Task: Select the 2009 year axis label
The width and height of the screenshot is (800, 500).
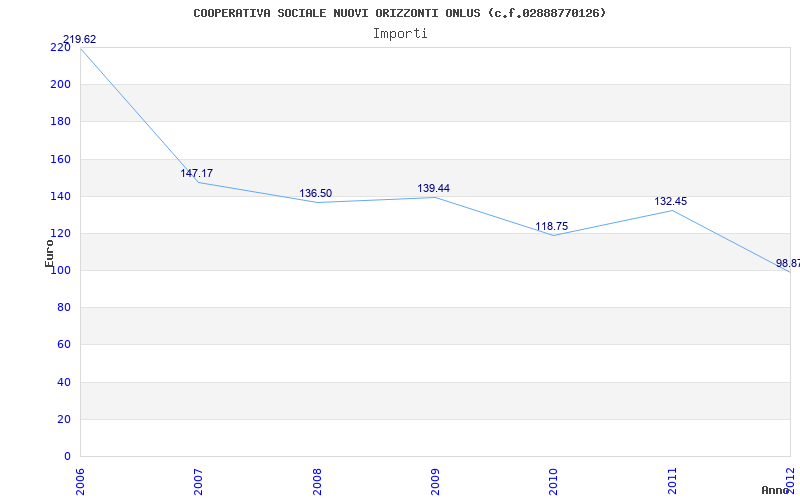Action: point(436,479)
